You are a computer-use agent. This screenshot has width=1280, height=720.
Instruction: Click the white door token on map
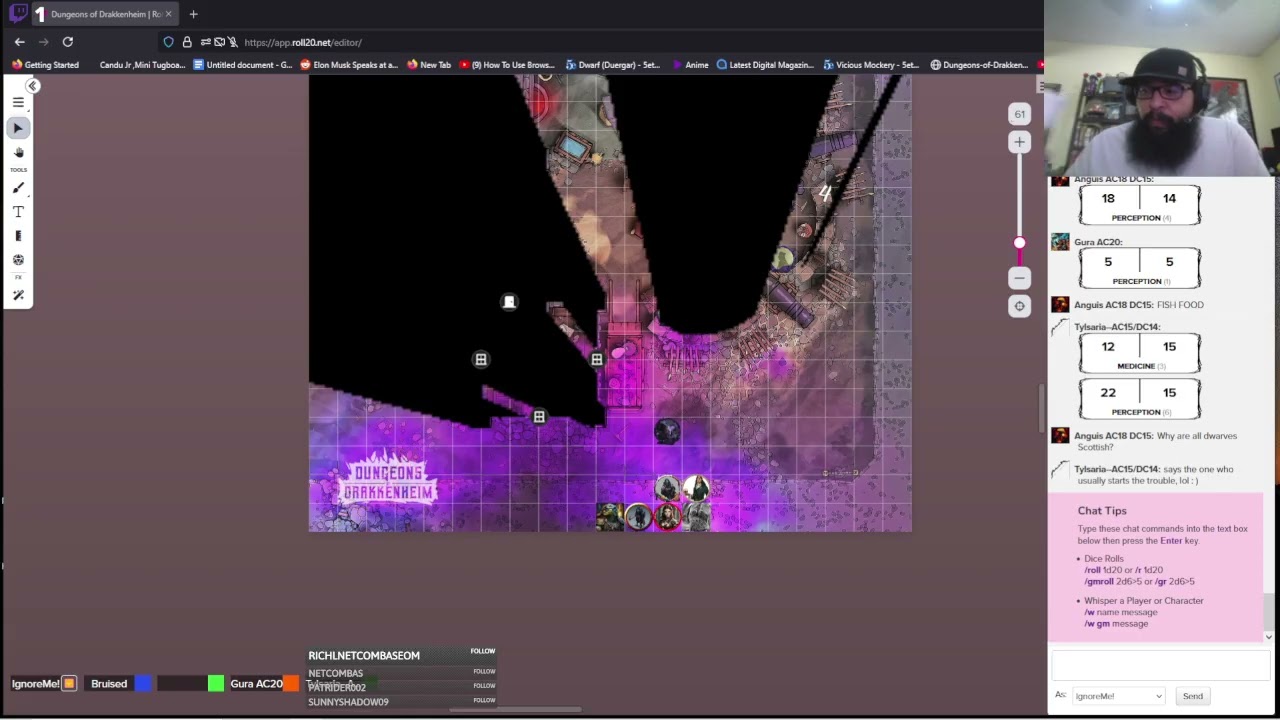[x=509, y=302]
